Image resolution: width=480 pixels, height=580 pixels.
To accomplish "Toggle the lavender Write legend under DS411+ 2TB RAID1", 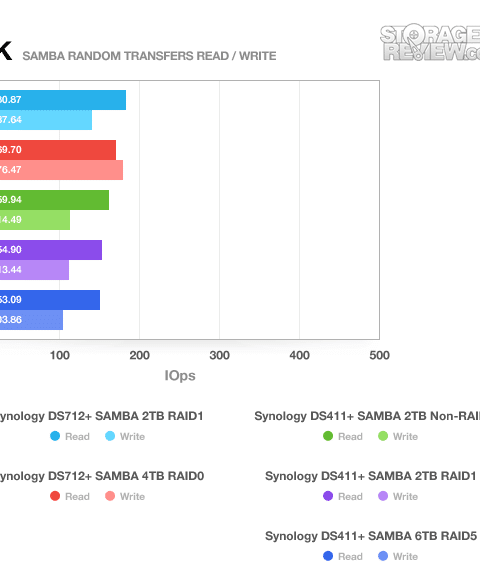I will coord(398,496).
